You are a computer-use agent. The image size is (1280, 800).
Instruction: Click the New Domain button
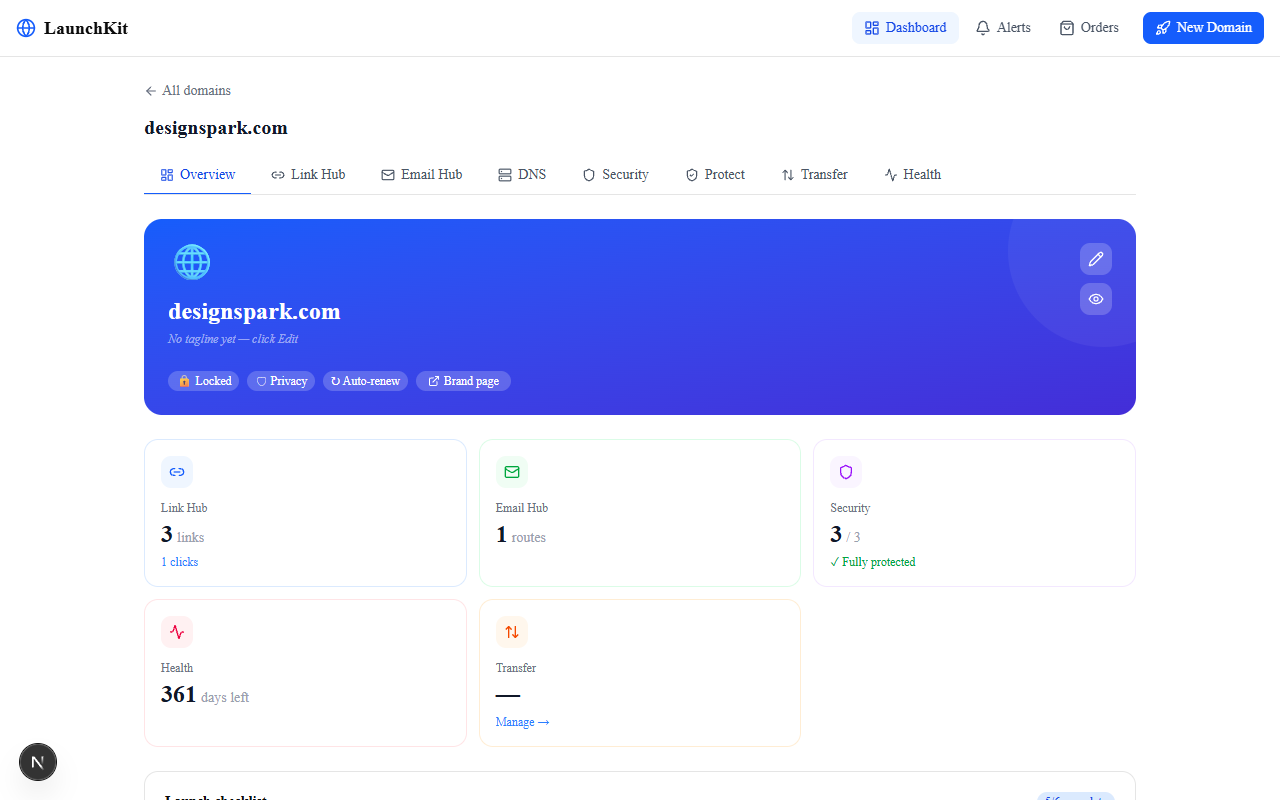1203,28
